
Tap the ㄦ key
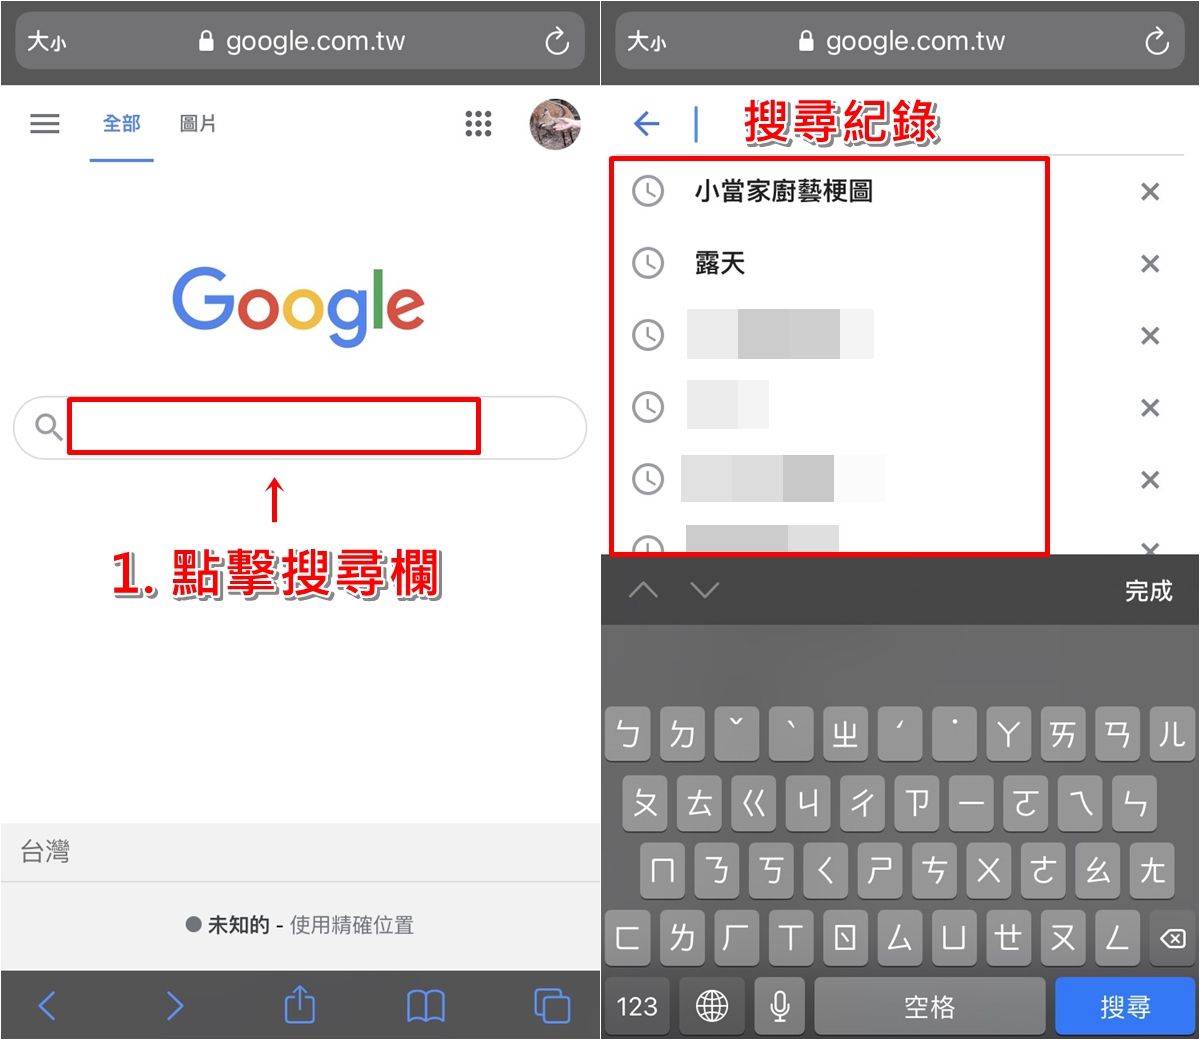tap(1172, 735)
